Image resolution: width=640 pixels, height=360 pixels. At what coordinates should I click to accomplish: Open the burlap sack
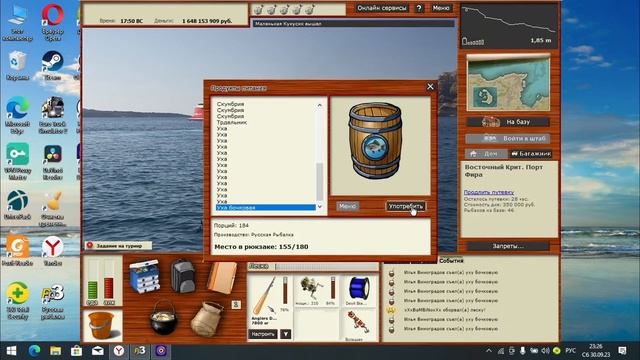(207, 319)
